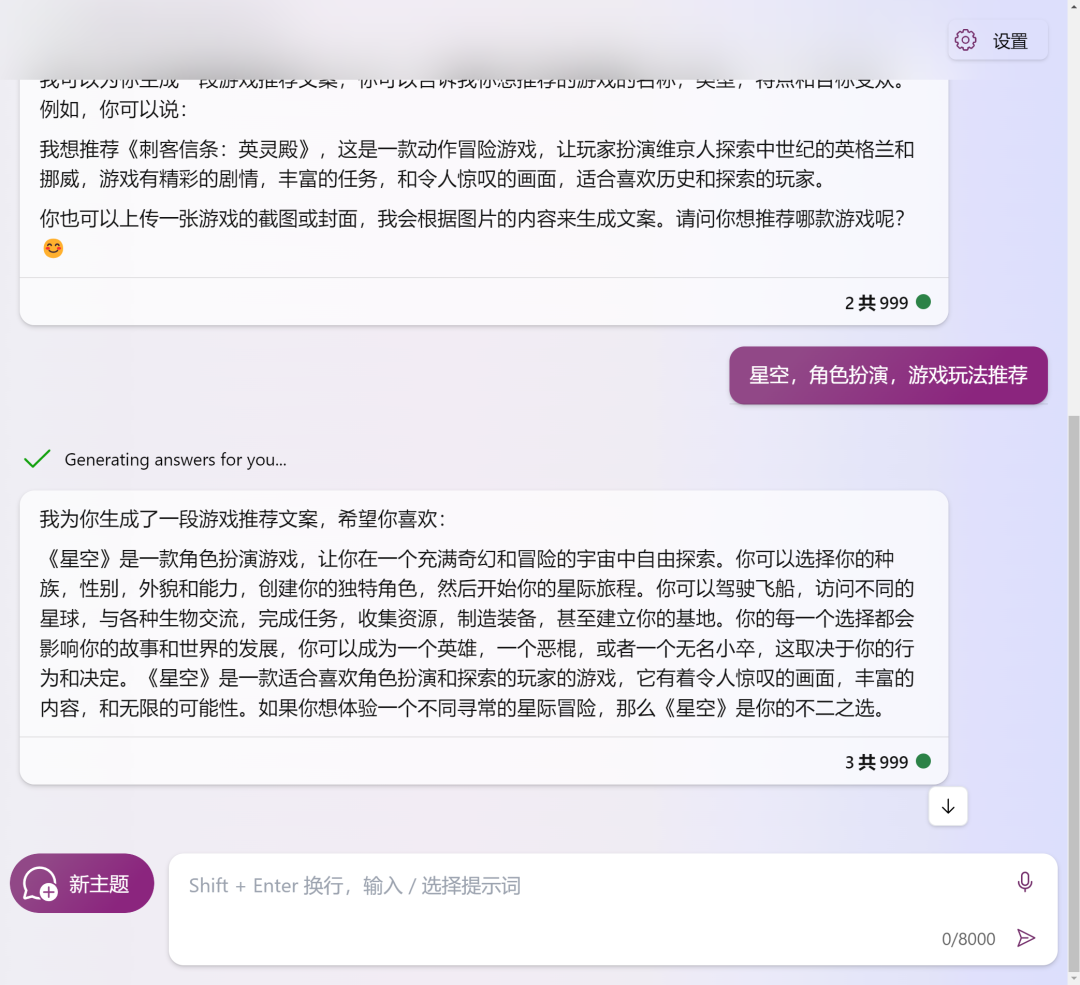This screenshot has width=1080, height=985.
Task: Click the counter text '3 共 999'
Action: (876, 763)
